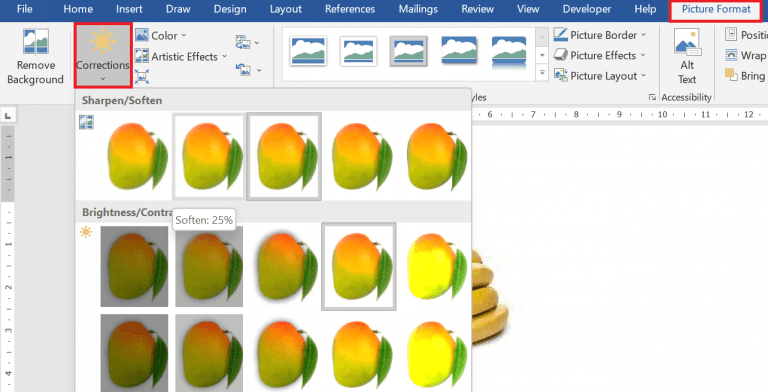This screenshot has width=768, height=392.
Task: Open the File menu
Action: pos(24,9)
